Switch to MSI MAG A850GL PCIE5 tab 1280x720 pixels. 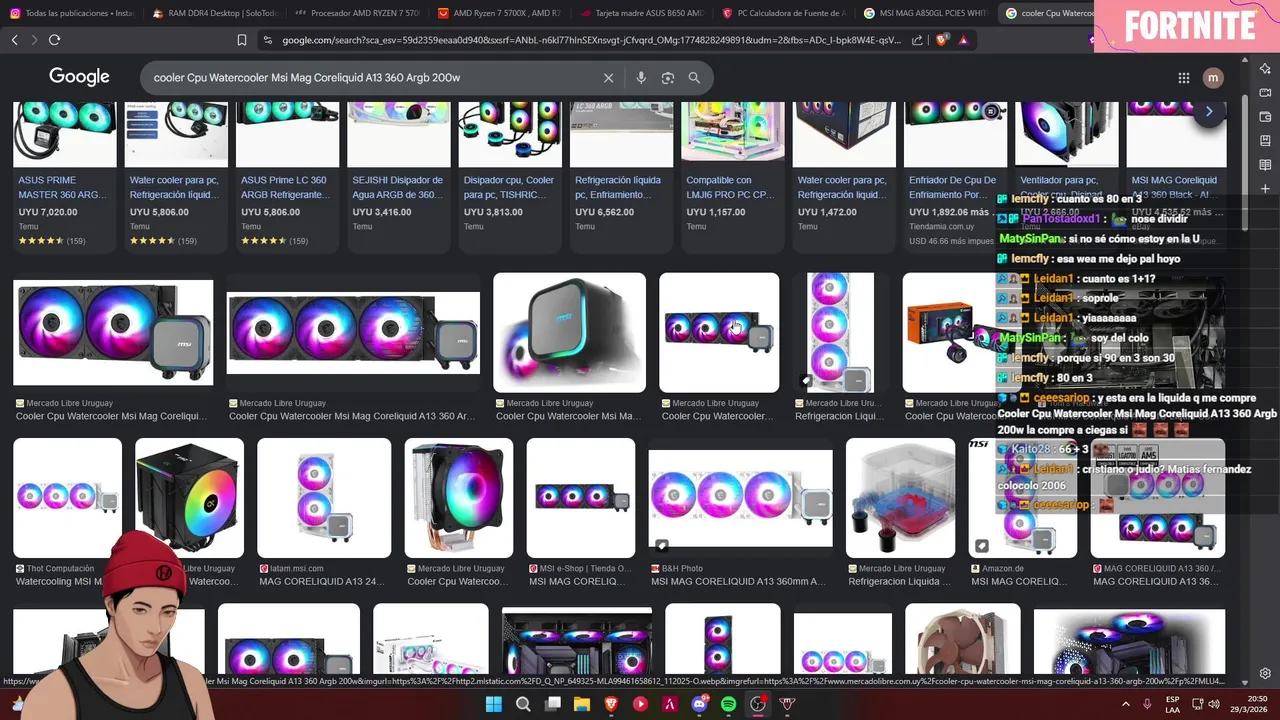(x=927, y=14)
